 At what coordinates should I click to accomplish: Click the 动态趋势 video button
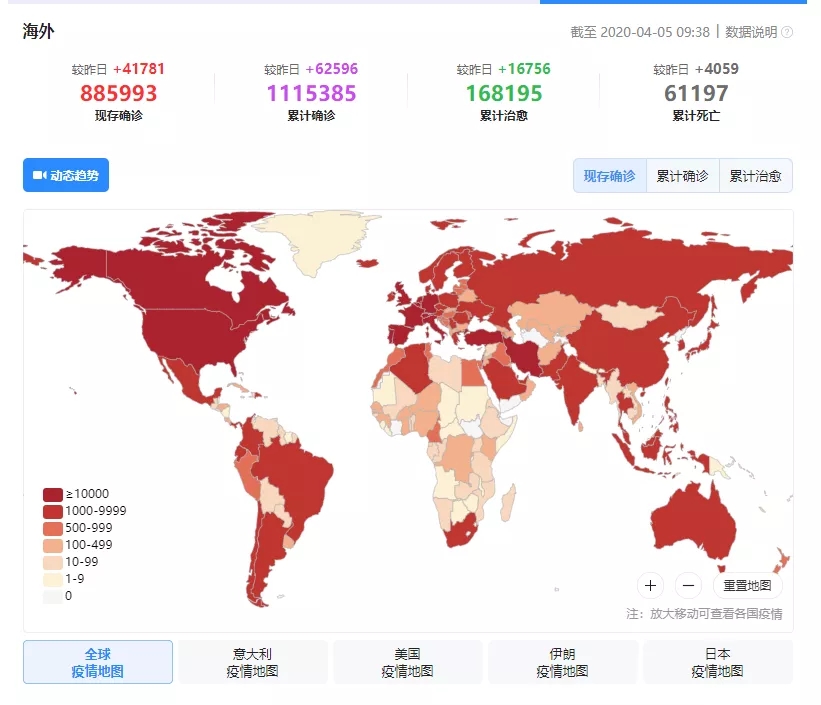tap(66, 175)
